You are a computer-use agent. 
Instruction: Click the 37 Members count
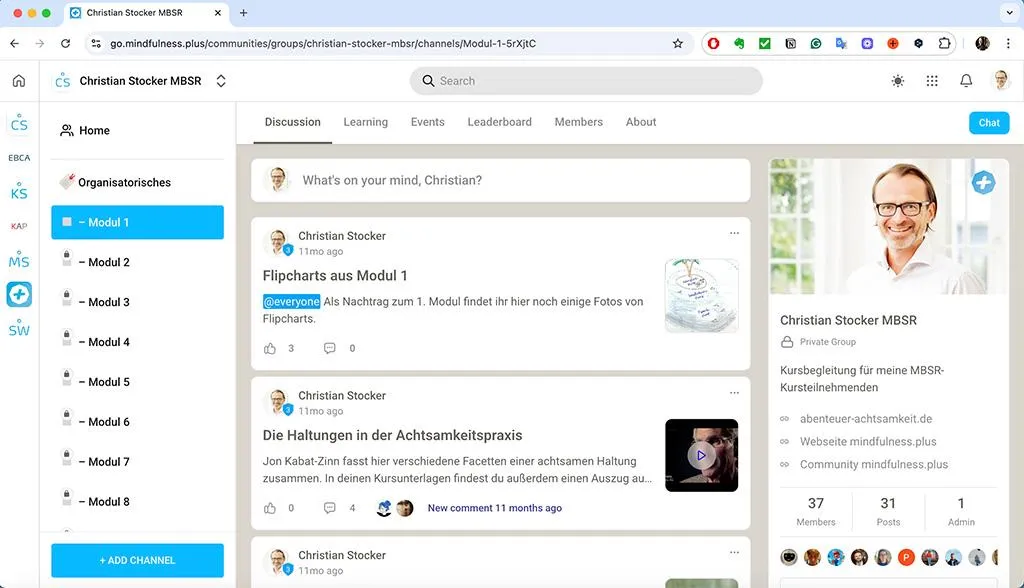[x=816, y=511]
